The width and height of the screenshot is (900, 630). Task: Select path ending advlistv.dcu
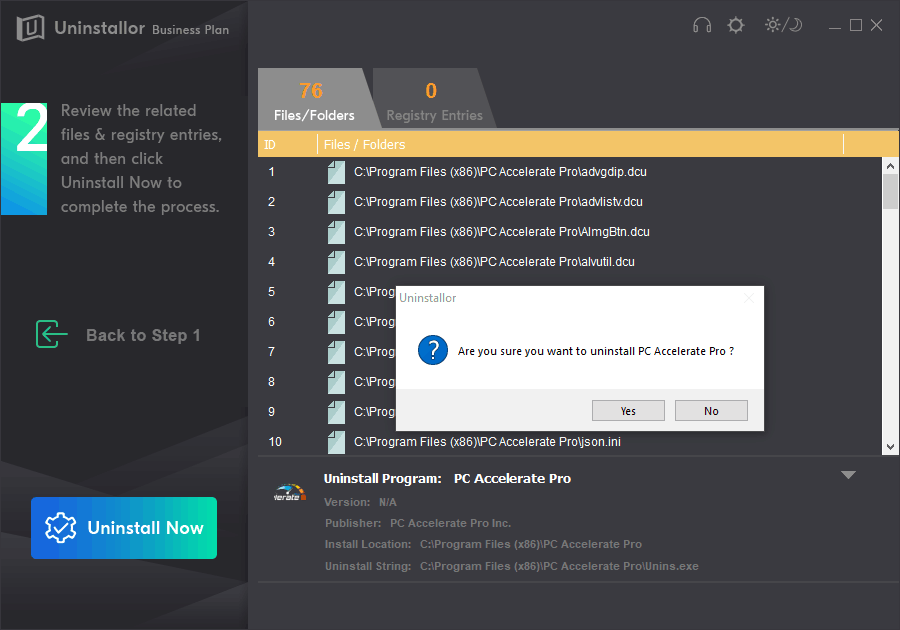pyautogui.click(x=498, y=202)
